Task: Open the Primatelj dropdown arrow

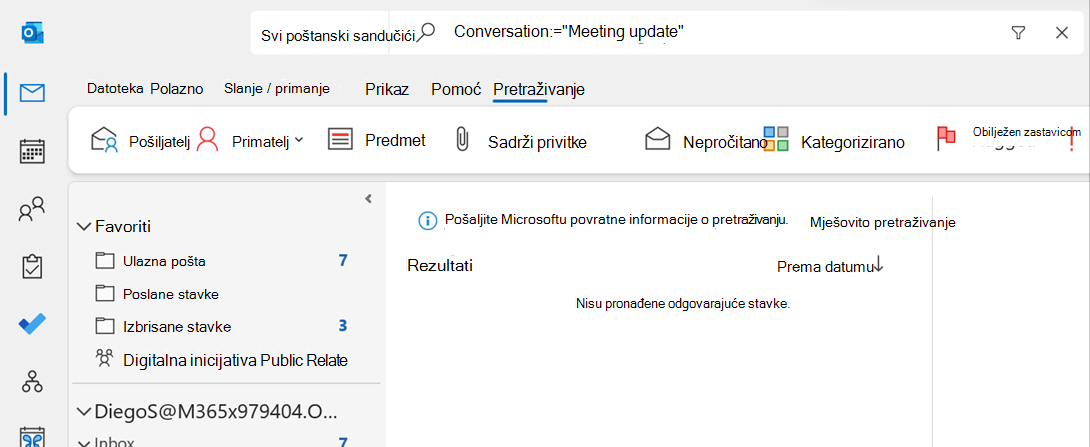Action: tap(299, 140)
